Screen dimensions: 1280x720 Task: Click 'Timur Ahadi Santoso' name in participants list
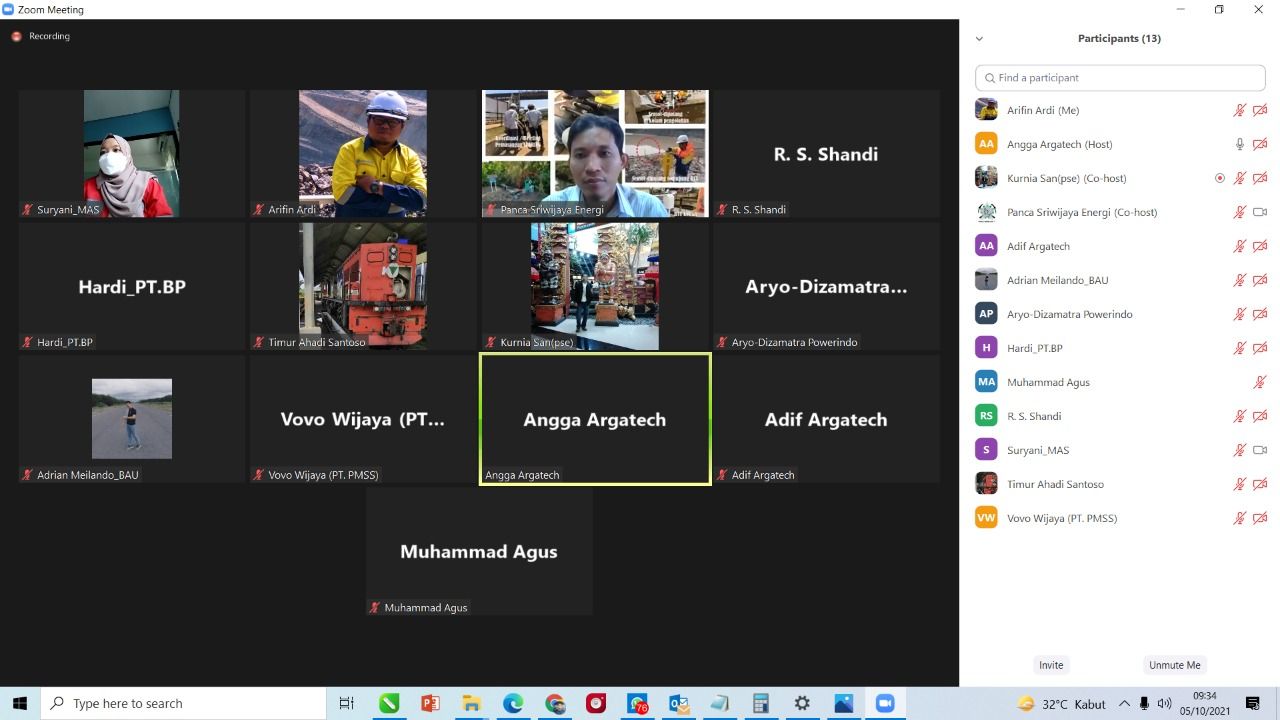1055,484
